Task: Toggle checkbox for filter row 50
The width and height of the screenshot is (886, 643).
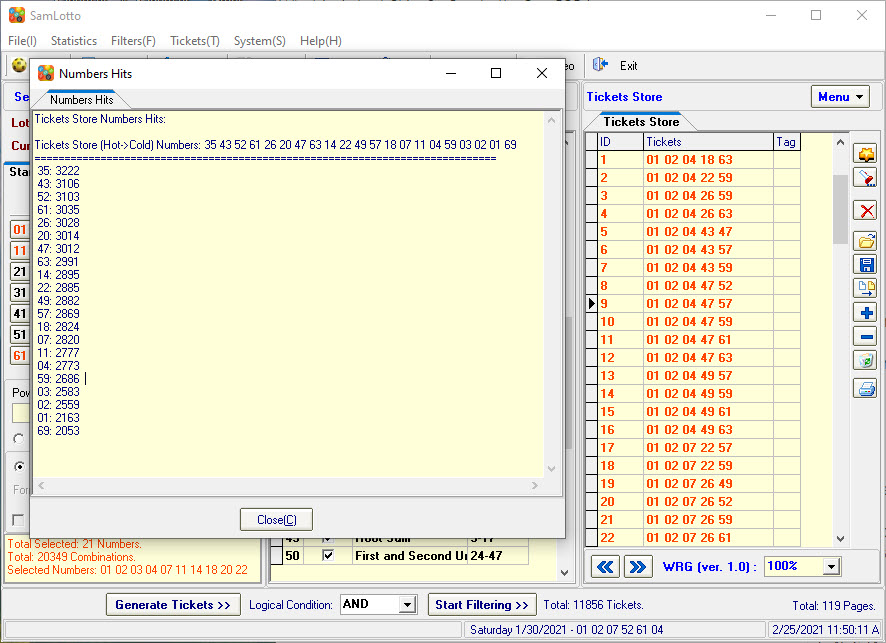Action: coord(327,555)
